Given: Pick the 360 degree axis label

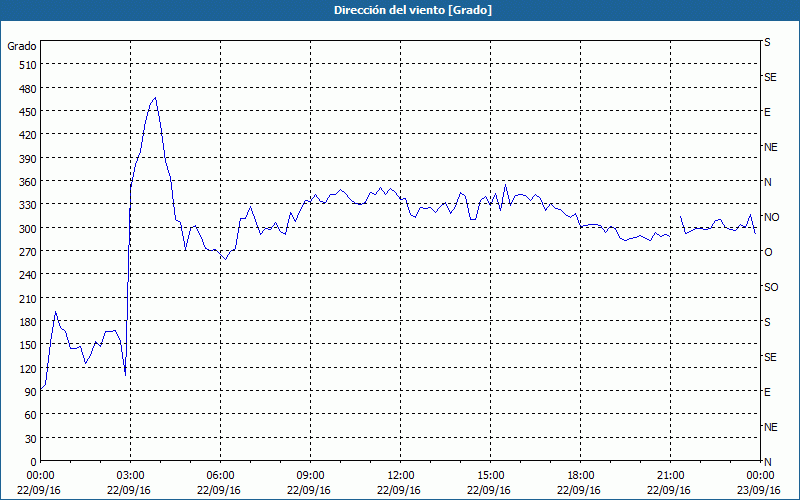Looking at the screenshot, I should click(x=28, y=182).
